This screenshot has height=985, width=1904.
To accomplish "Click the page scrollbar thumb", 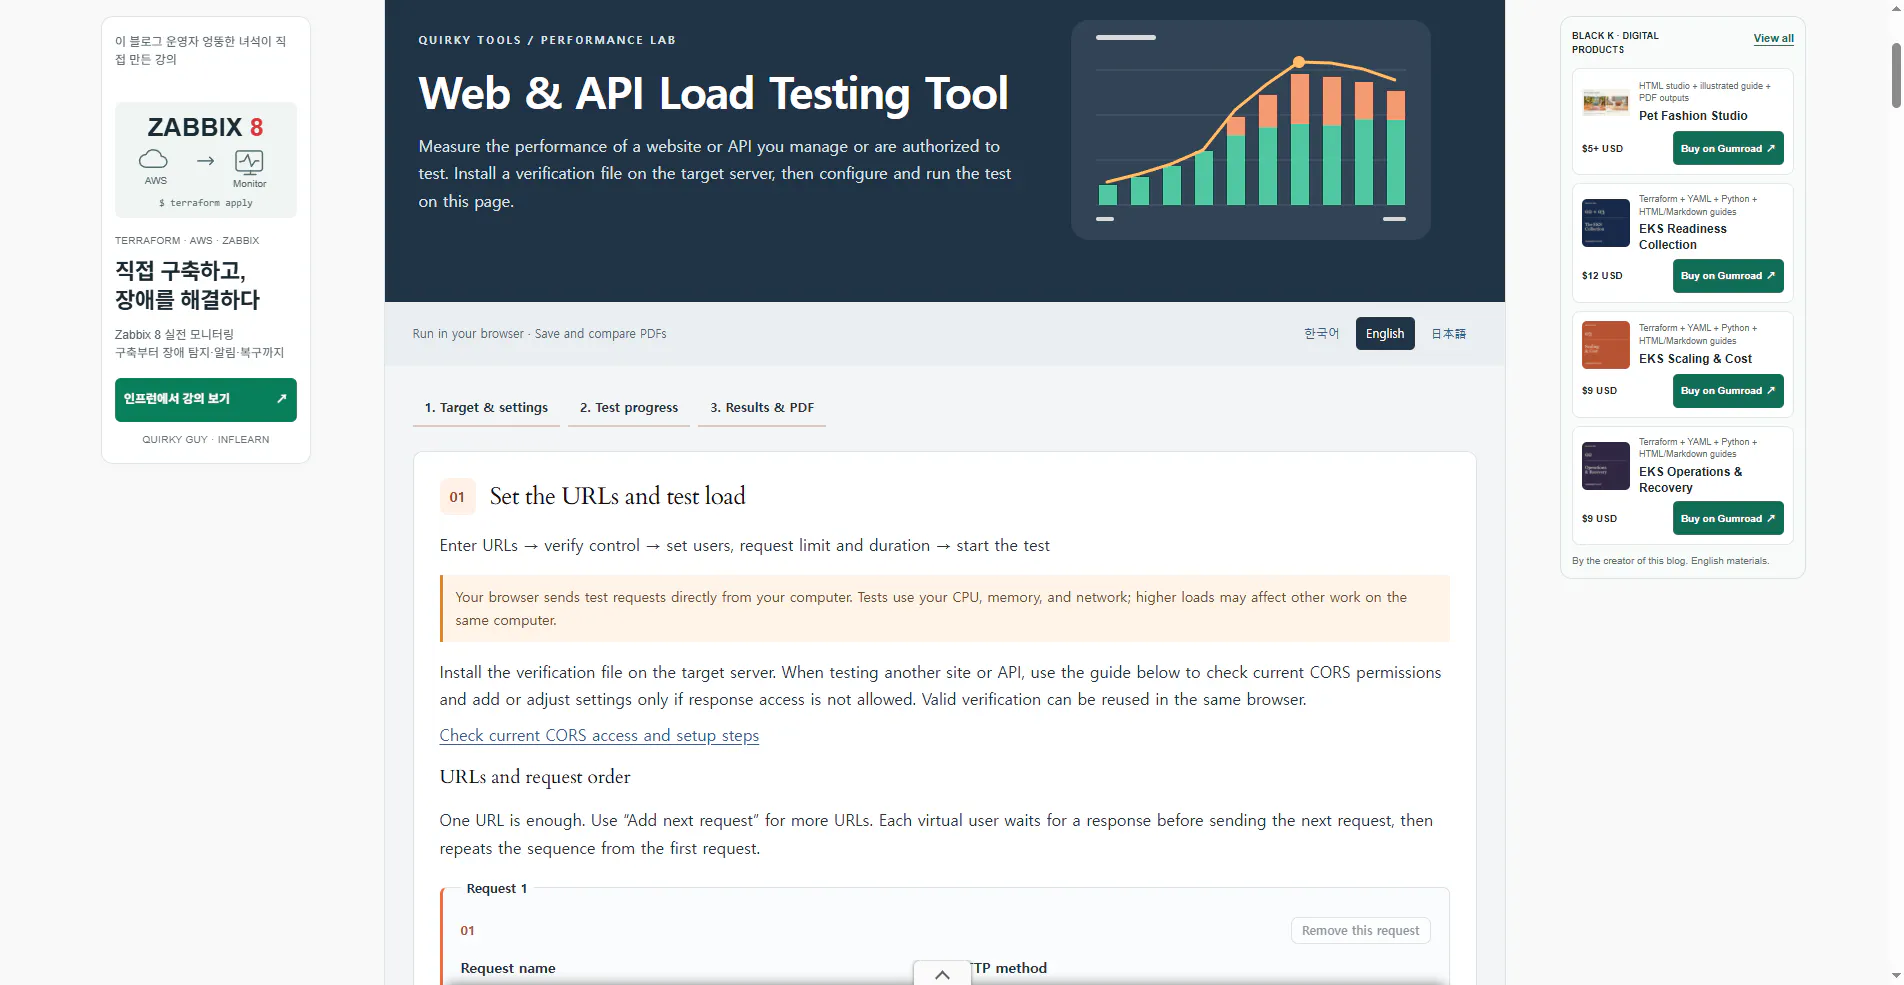I will [x=1896, y=75].
